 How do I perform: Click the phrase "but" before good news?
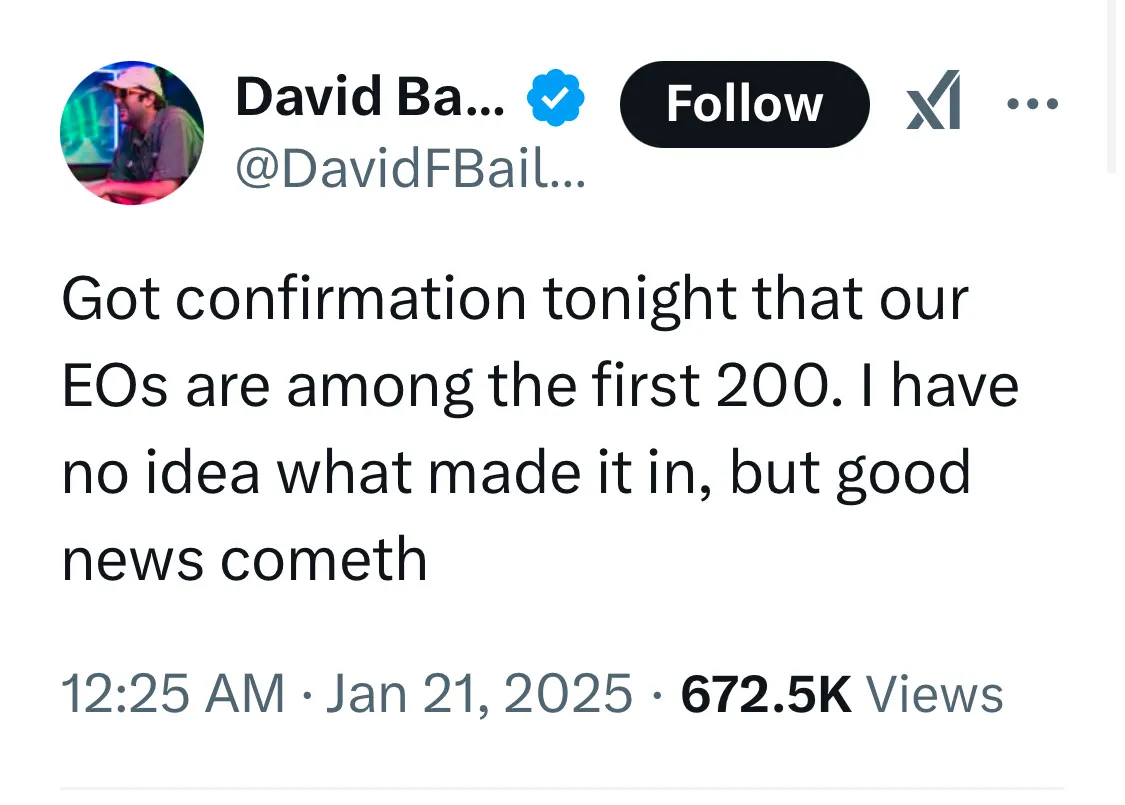coord(773,472)
